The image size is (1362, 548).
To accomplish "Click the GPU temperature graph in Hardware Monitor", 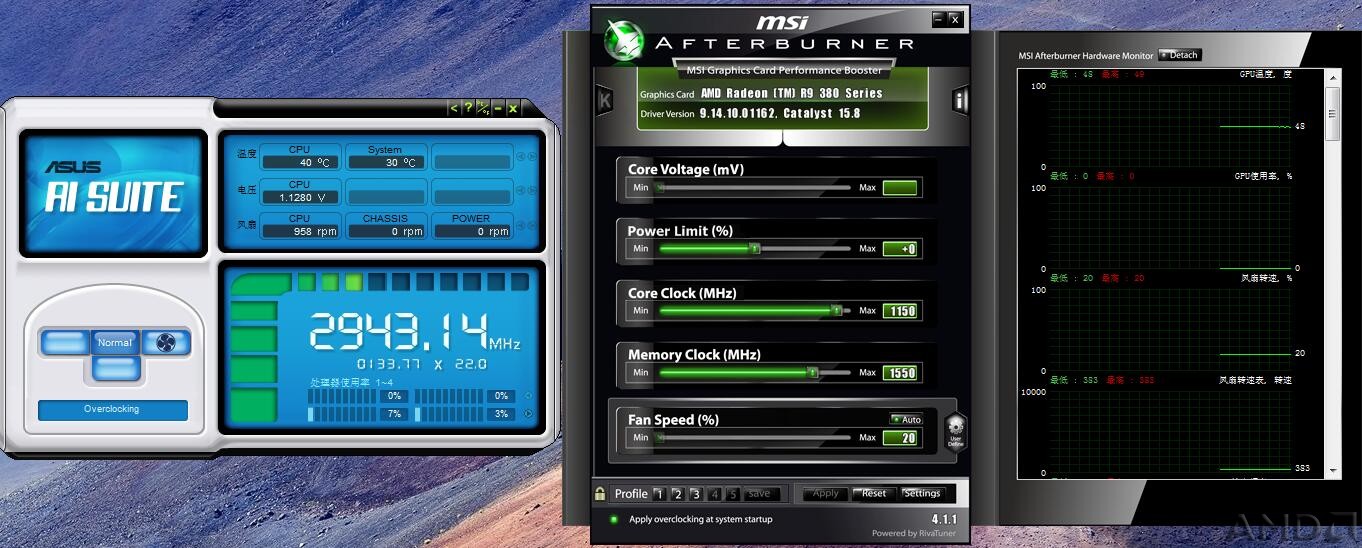I will pos(1170,127).
